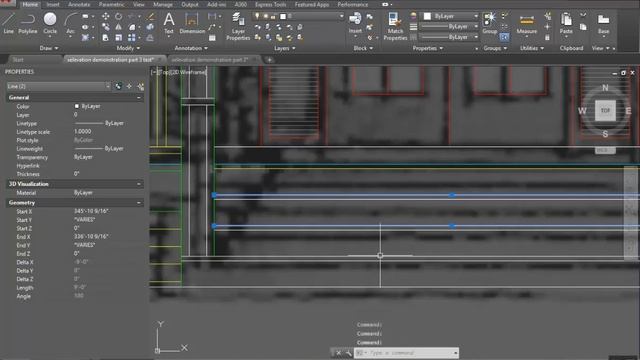Image resolution: width=640 pixels, height=360 pixels.
Task: Click Select Objects icon in Properties palette
Action: [x=129, y=86]
